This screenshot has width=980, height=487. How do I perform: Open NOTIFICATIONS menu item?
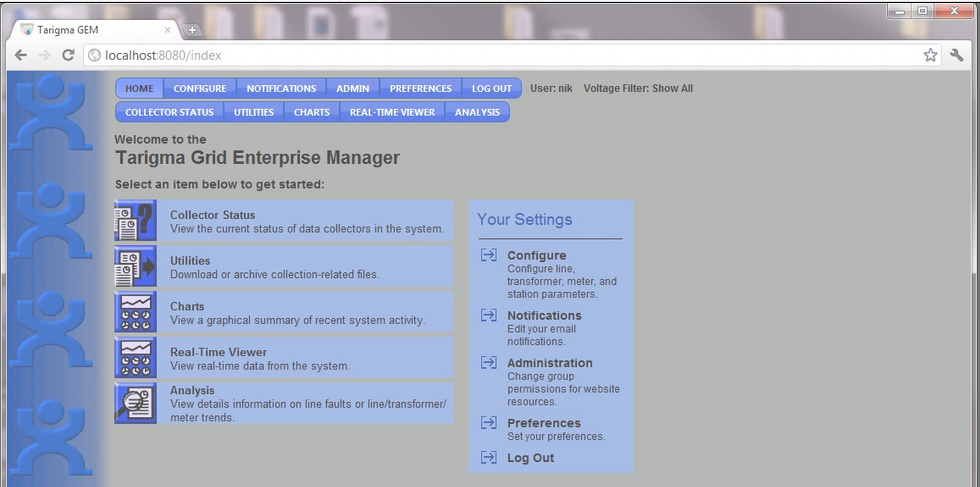281,88
